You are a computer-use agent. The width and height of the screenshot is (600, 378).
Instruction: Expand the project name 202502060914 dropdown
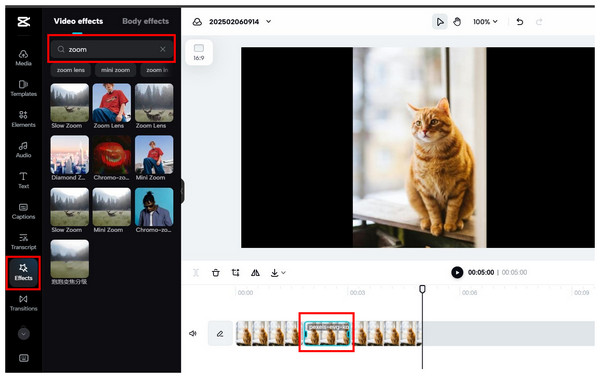point(269,22)
